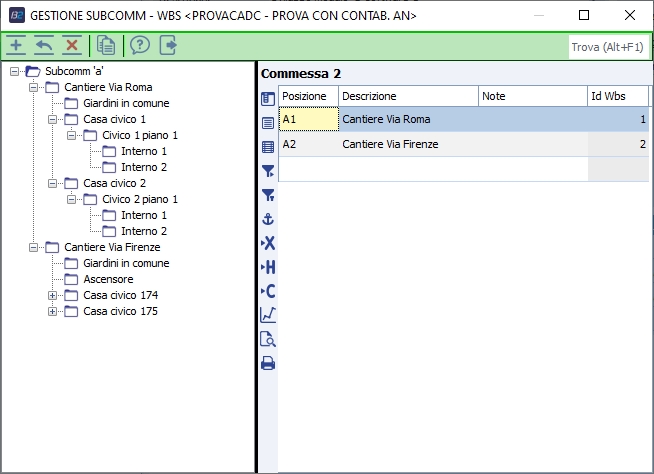This screenshot has height=474, width=654.
Task: Select Casa civico 175 tree item
Action: pos(121,311)
